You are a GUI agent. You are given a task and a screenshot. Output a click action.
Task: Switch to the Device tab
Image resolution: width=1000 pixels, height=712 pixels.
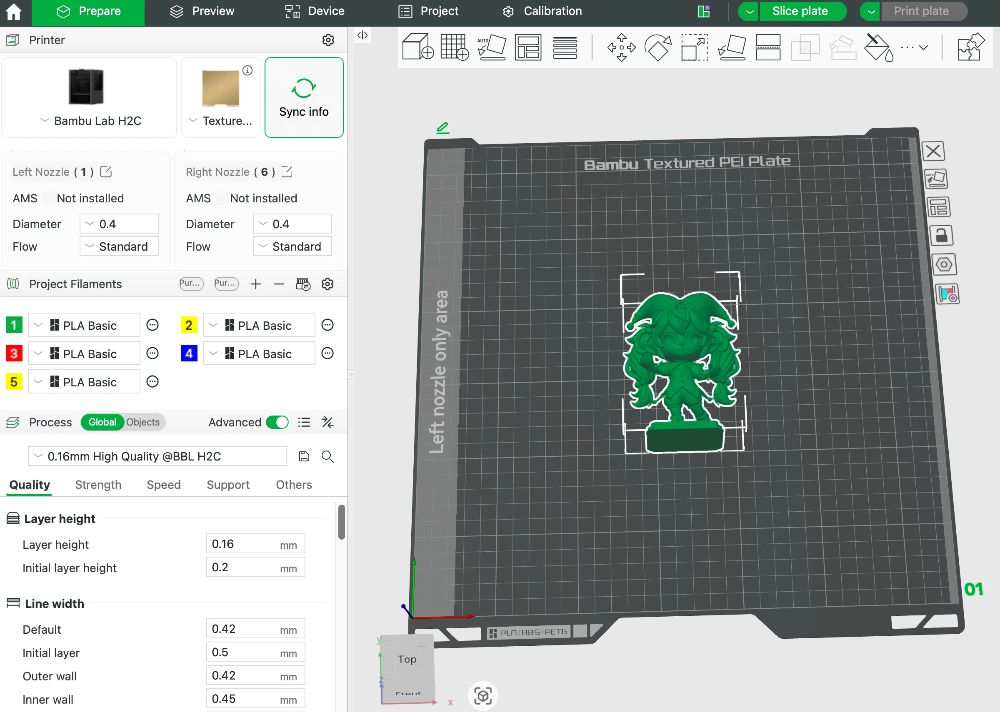click(314, 11)
